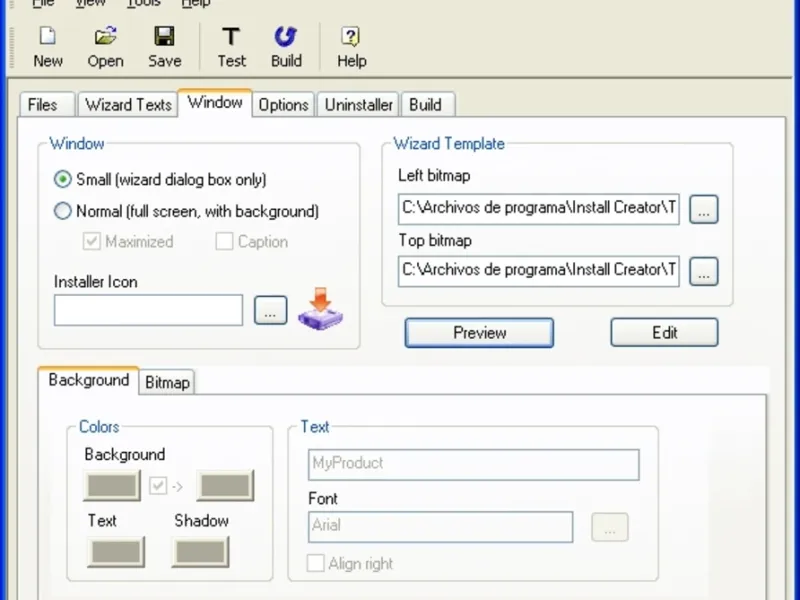This screenshot has height=600, width=800.
Task: Toggle the Caption checkbox
Action: tap(224, 241)
